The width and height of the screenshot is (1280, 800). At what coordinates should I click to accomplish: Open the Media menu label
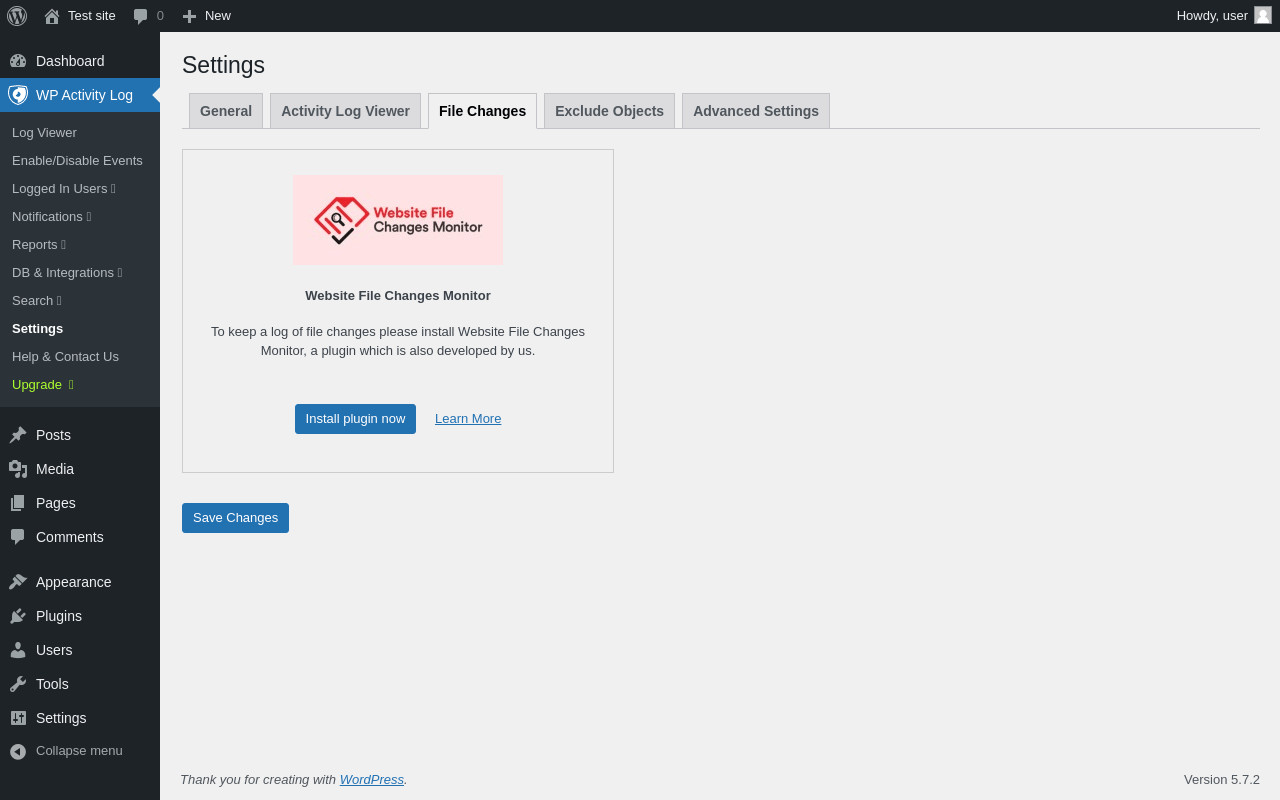55,469
